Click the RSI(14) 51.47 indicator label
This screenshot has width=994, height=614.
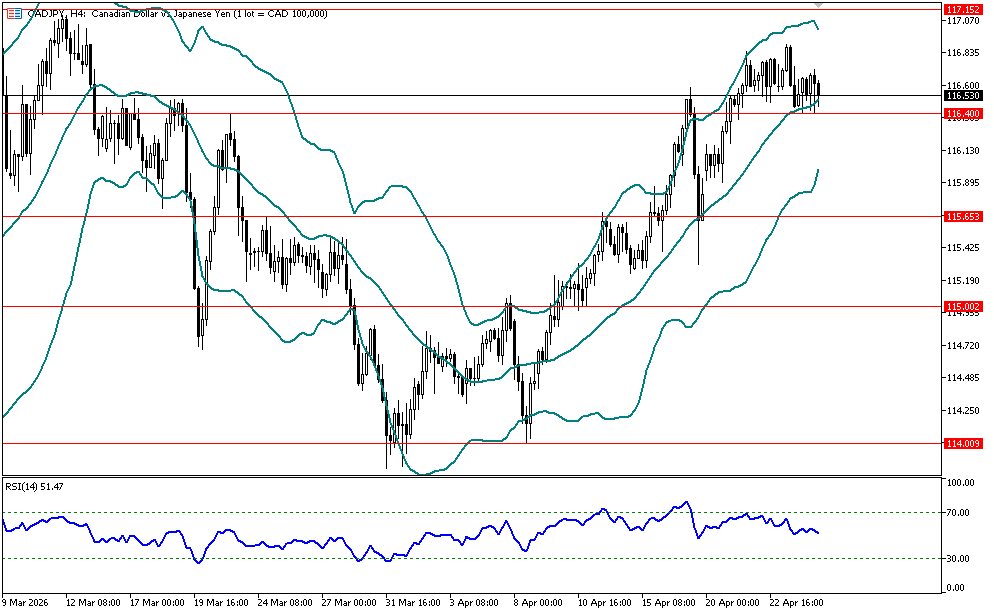[35, 485]
